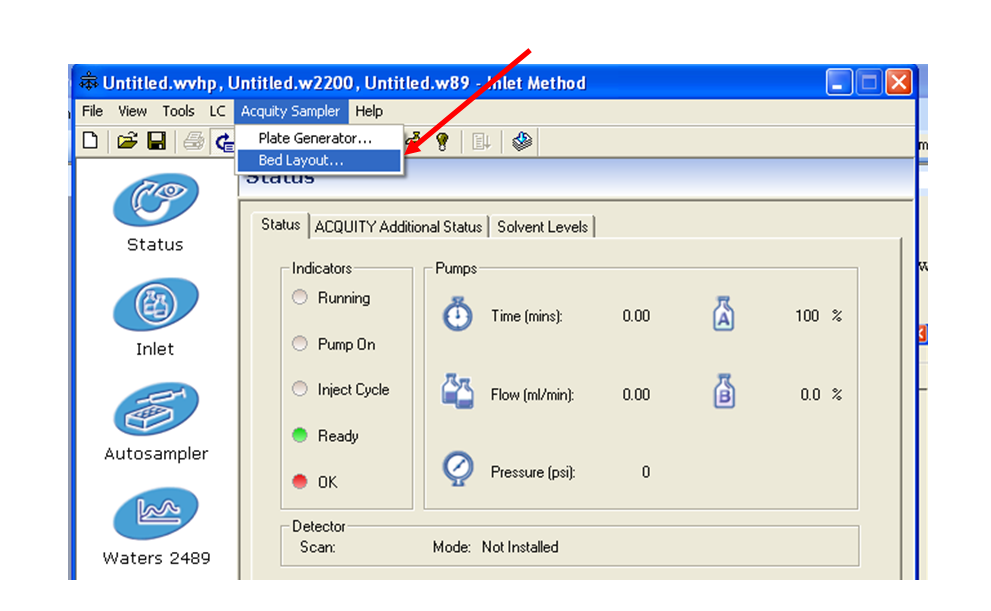Click the grayed list toolbar icon
991x611 pixels.
tap(481, 142)
